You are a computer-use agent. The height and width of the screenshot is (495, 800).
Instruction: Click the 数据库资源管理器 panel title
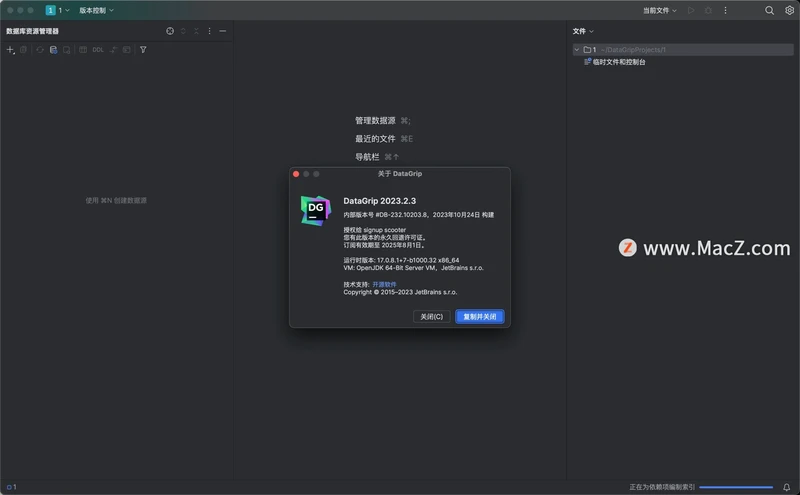32,31
